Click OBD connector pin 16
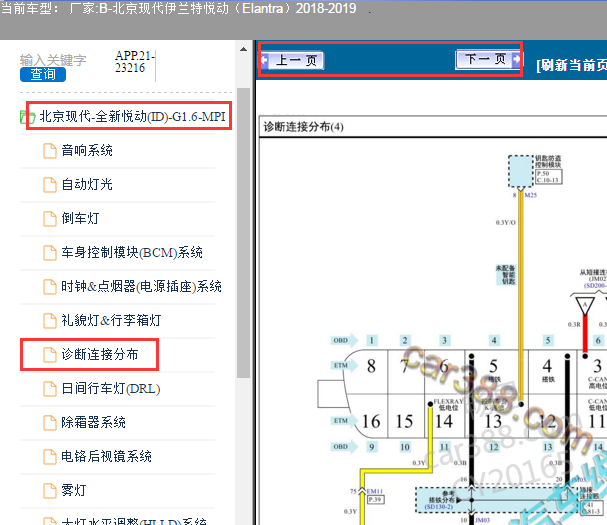Viewport: 607px width, 525px height. (371, 421)
